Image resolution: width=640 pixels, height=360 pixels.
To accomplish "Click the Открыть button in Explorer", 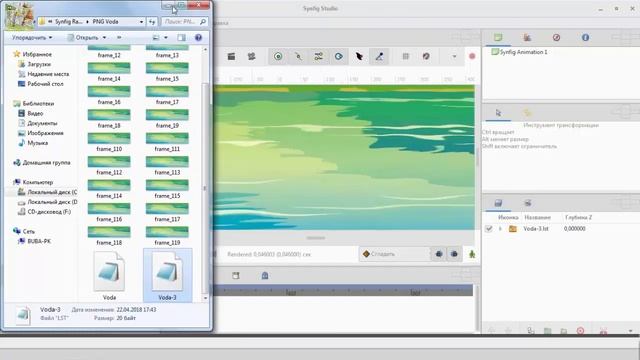I will 83,38.
